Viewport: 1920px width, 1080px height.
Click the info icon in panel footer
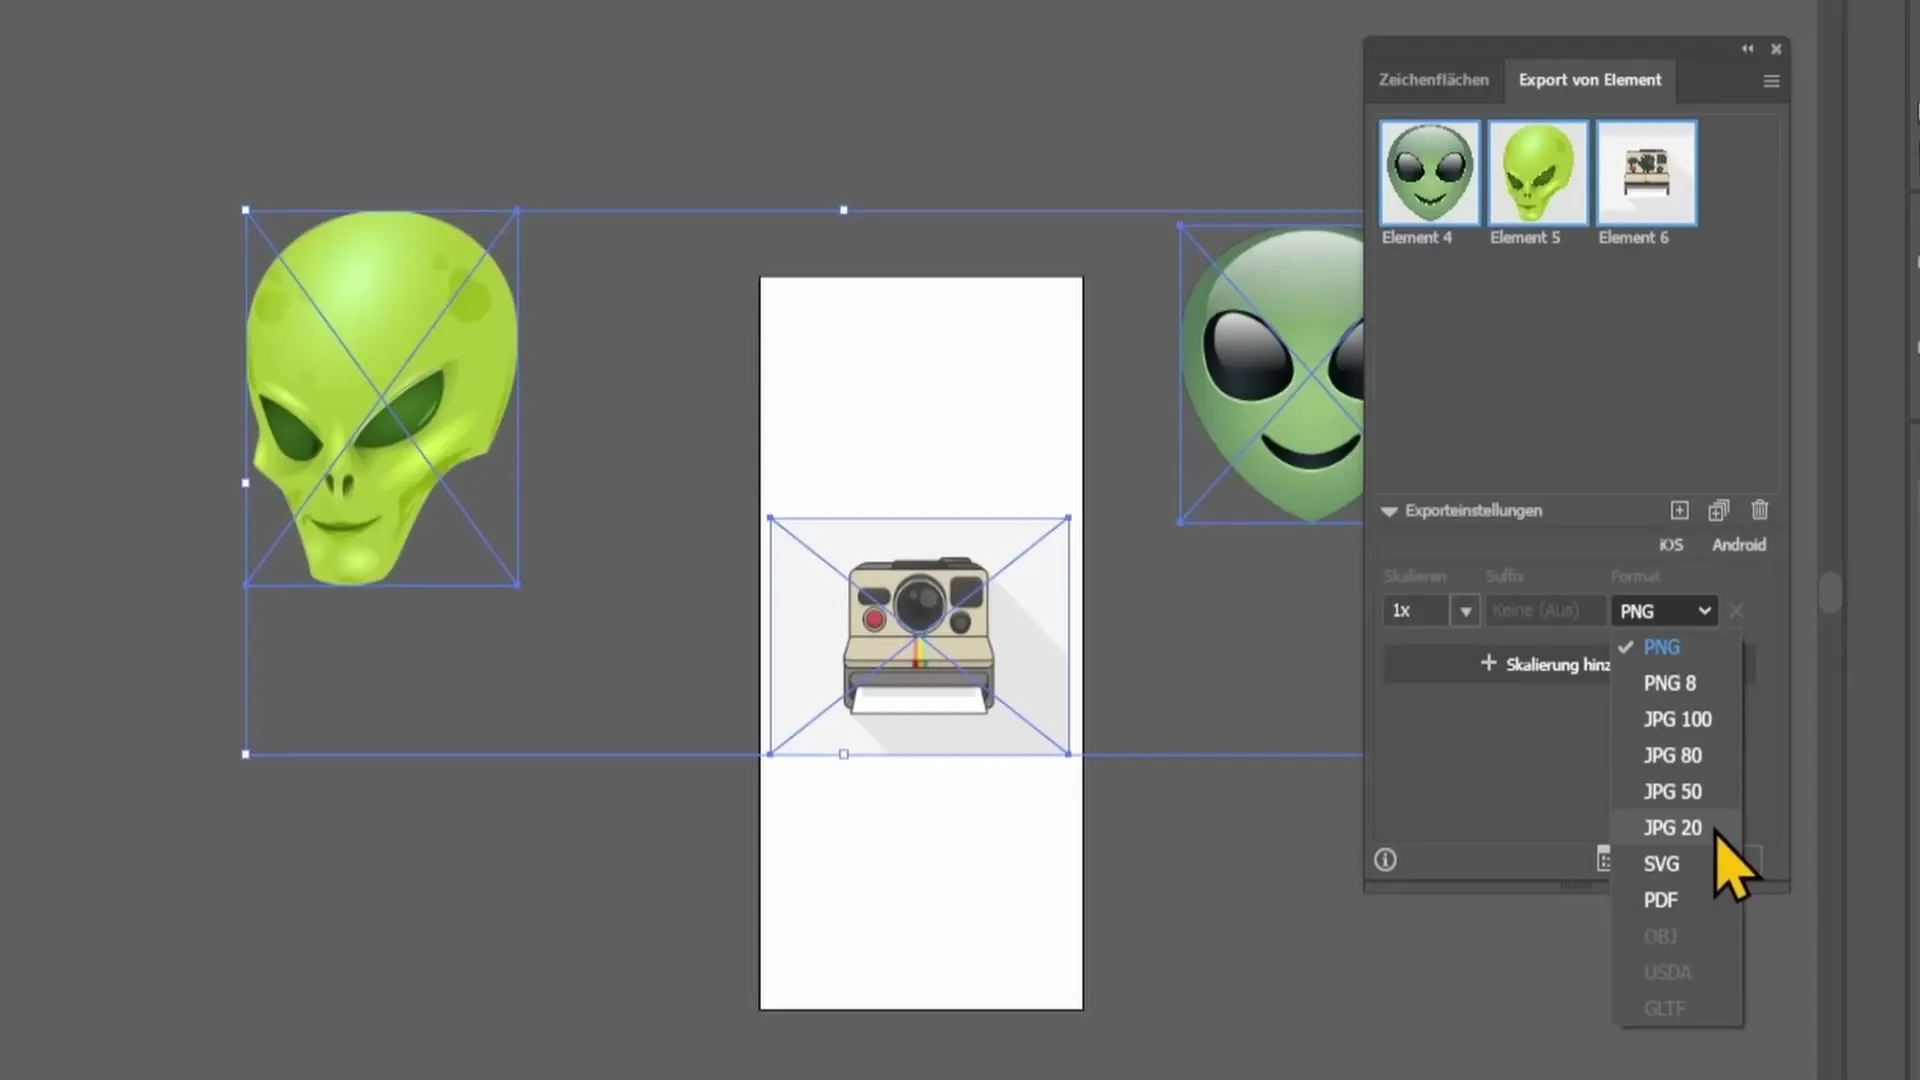(x=1385, y=860)
